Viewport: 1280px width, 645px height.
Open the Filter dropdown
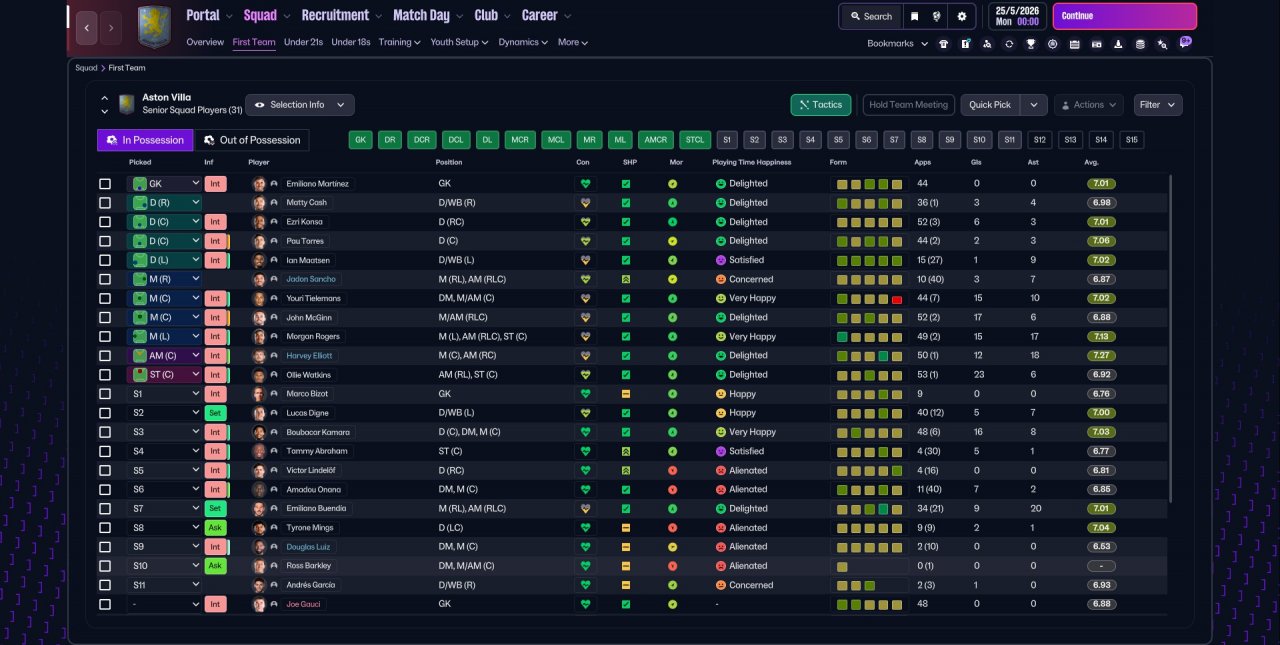pos(1158,105)
